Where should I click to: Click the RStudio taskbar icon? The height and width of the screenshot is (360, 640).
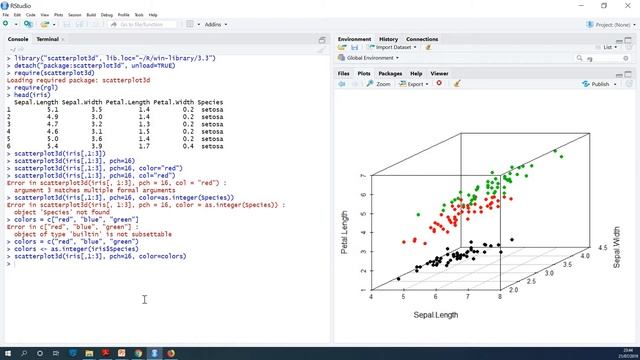[154, 353]
